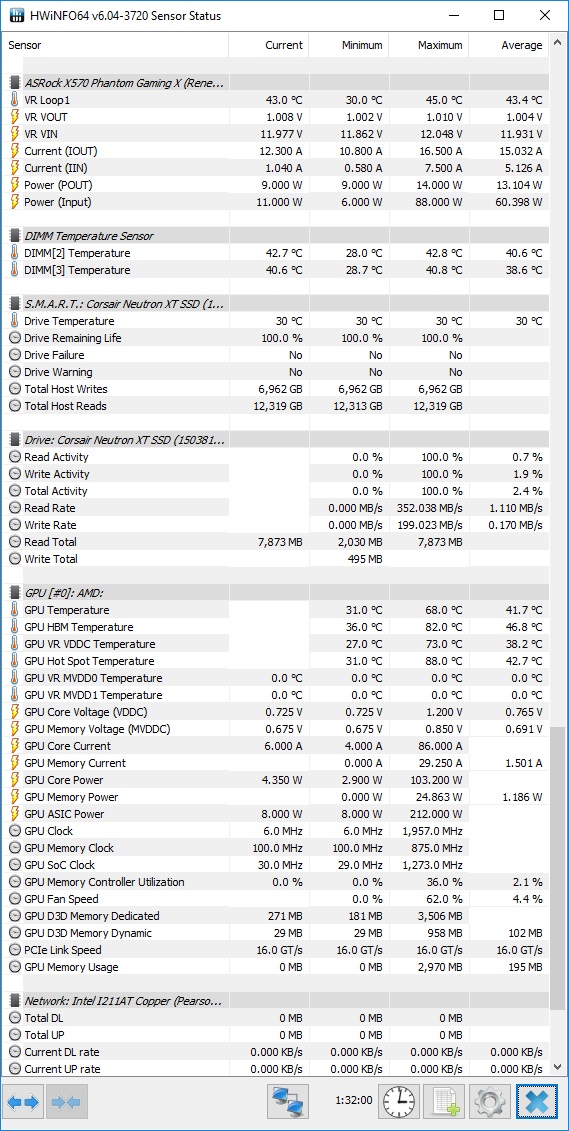Image resolution: width=569 pixels, height=1131 pixels.
Task: Click the Maximum column header
Action: 428,45
